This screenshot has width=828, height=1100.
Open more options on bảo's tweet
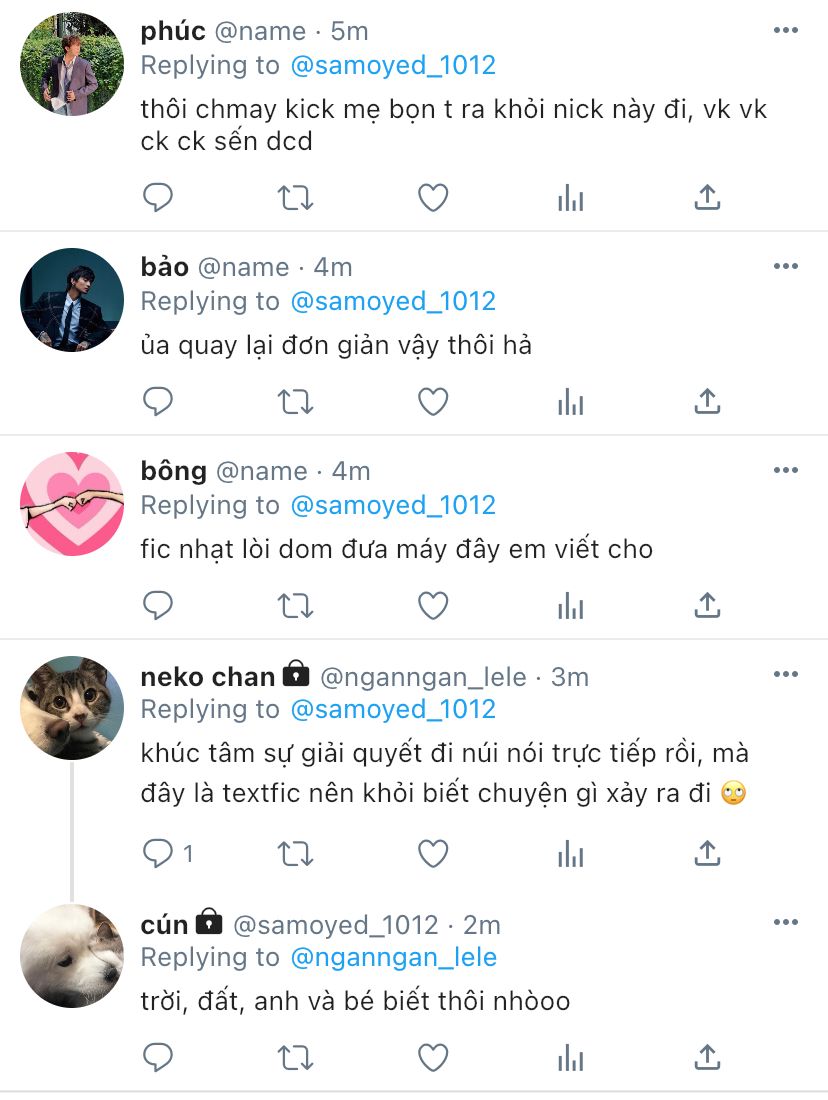[786, 266]
